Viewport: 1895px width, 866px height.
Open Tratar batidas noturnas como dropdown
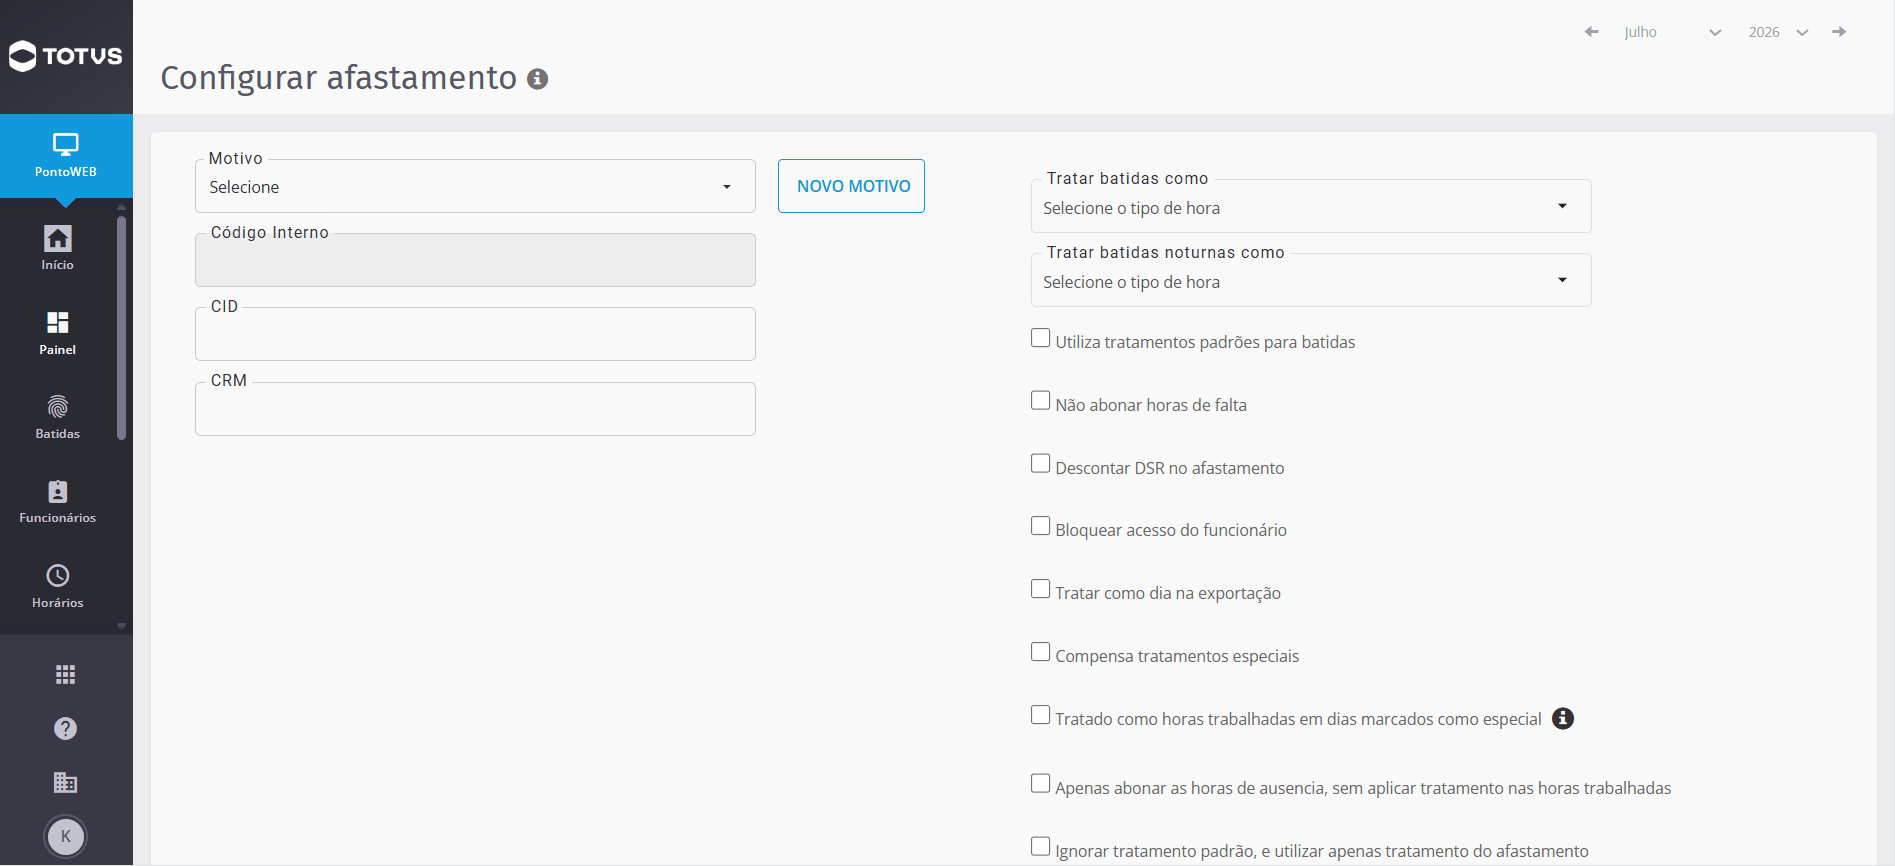(1311, 281)
